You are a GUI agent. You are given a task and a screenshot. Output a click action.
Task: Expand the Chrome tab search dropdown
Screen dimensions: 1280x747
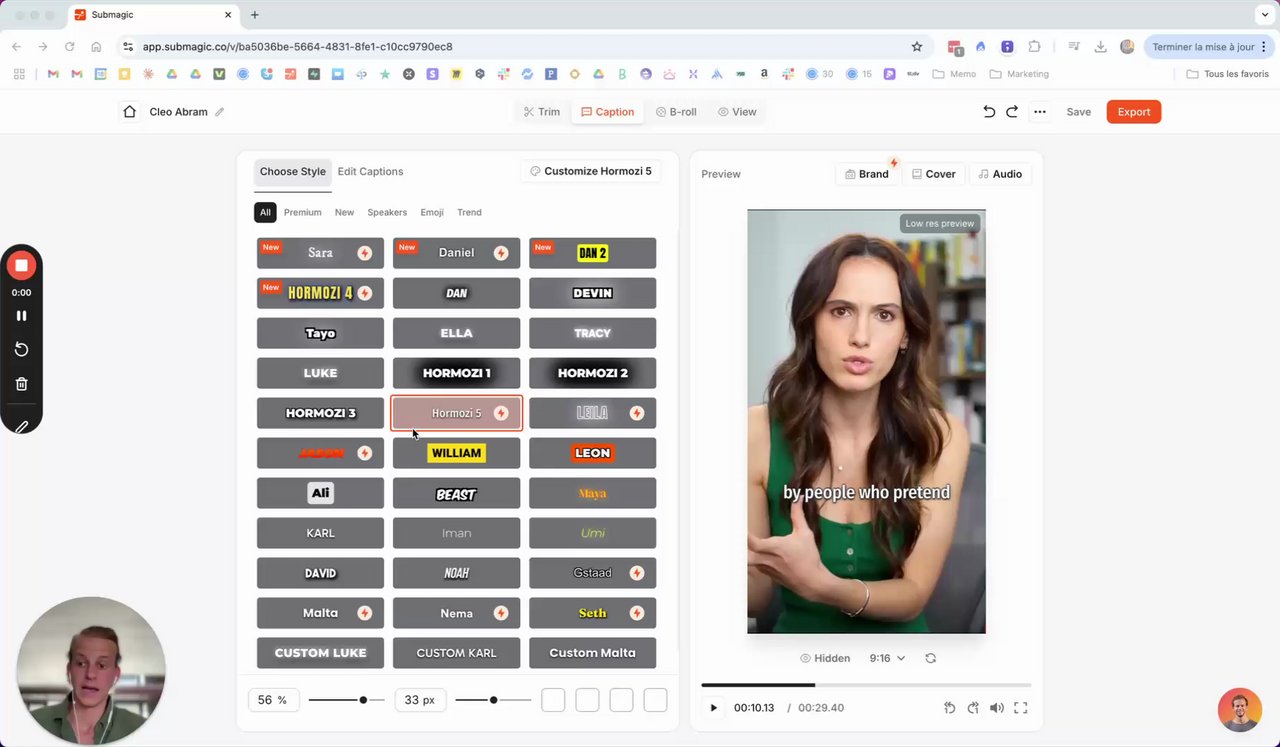(1264, 15)
